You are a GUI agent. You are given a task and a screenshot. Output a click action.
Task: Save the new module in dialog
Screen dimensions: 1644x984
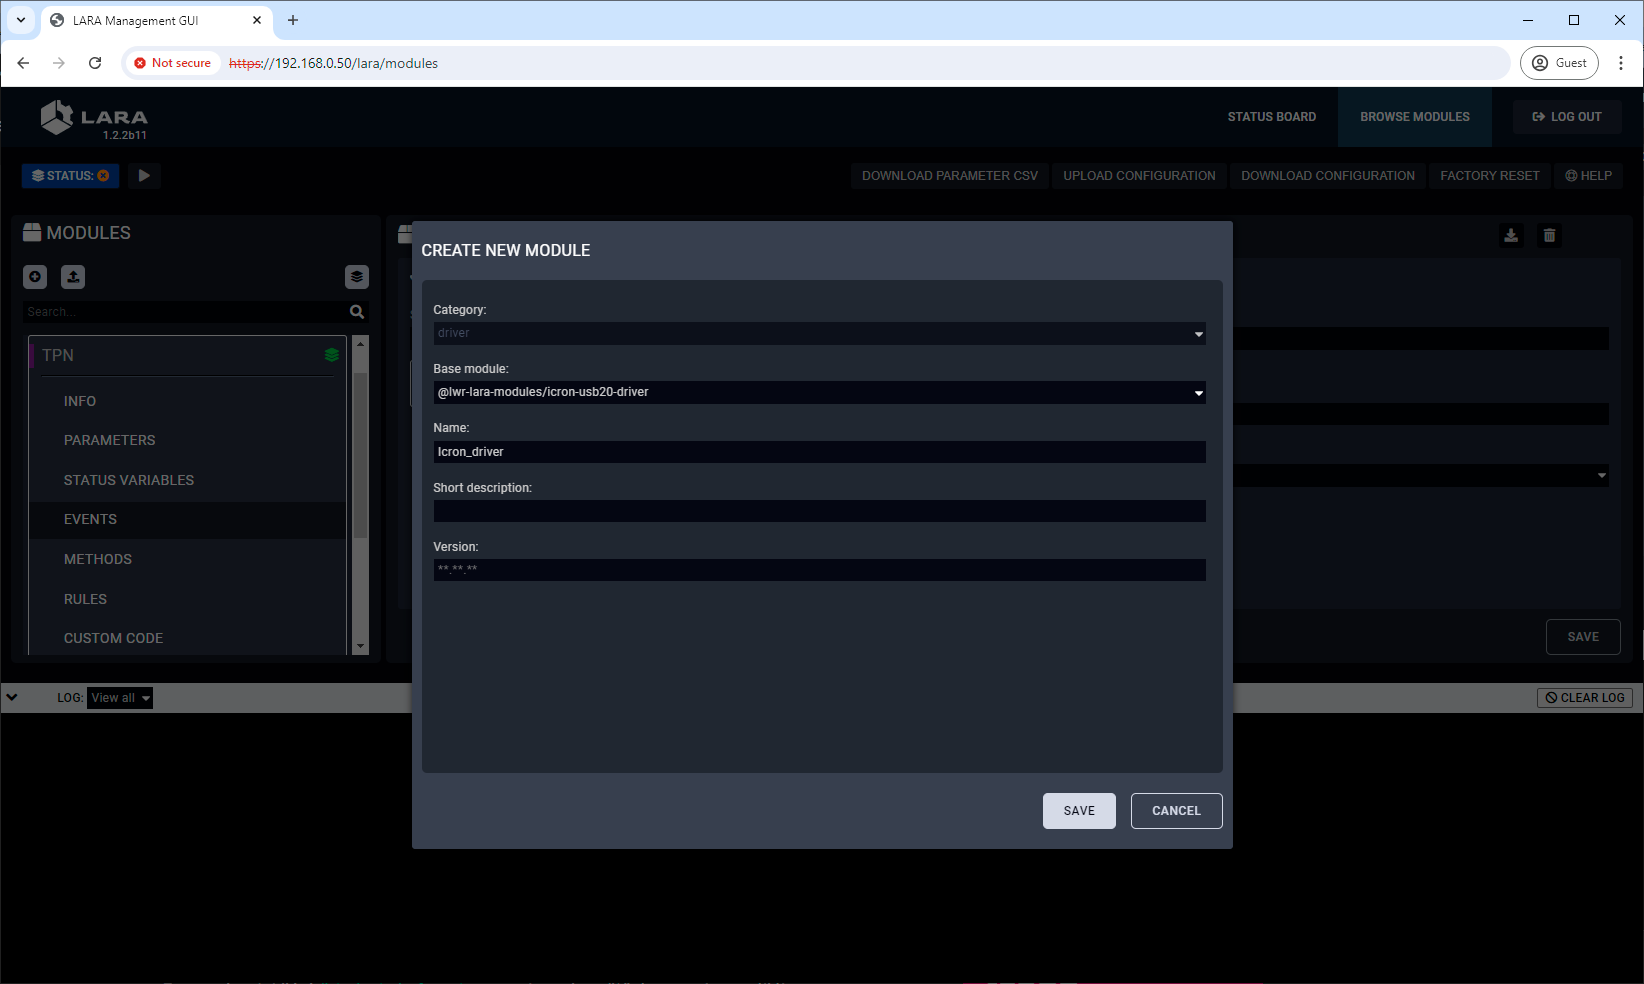(1078, 811)
